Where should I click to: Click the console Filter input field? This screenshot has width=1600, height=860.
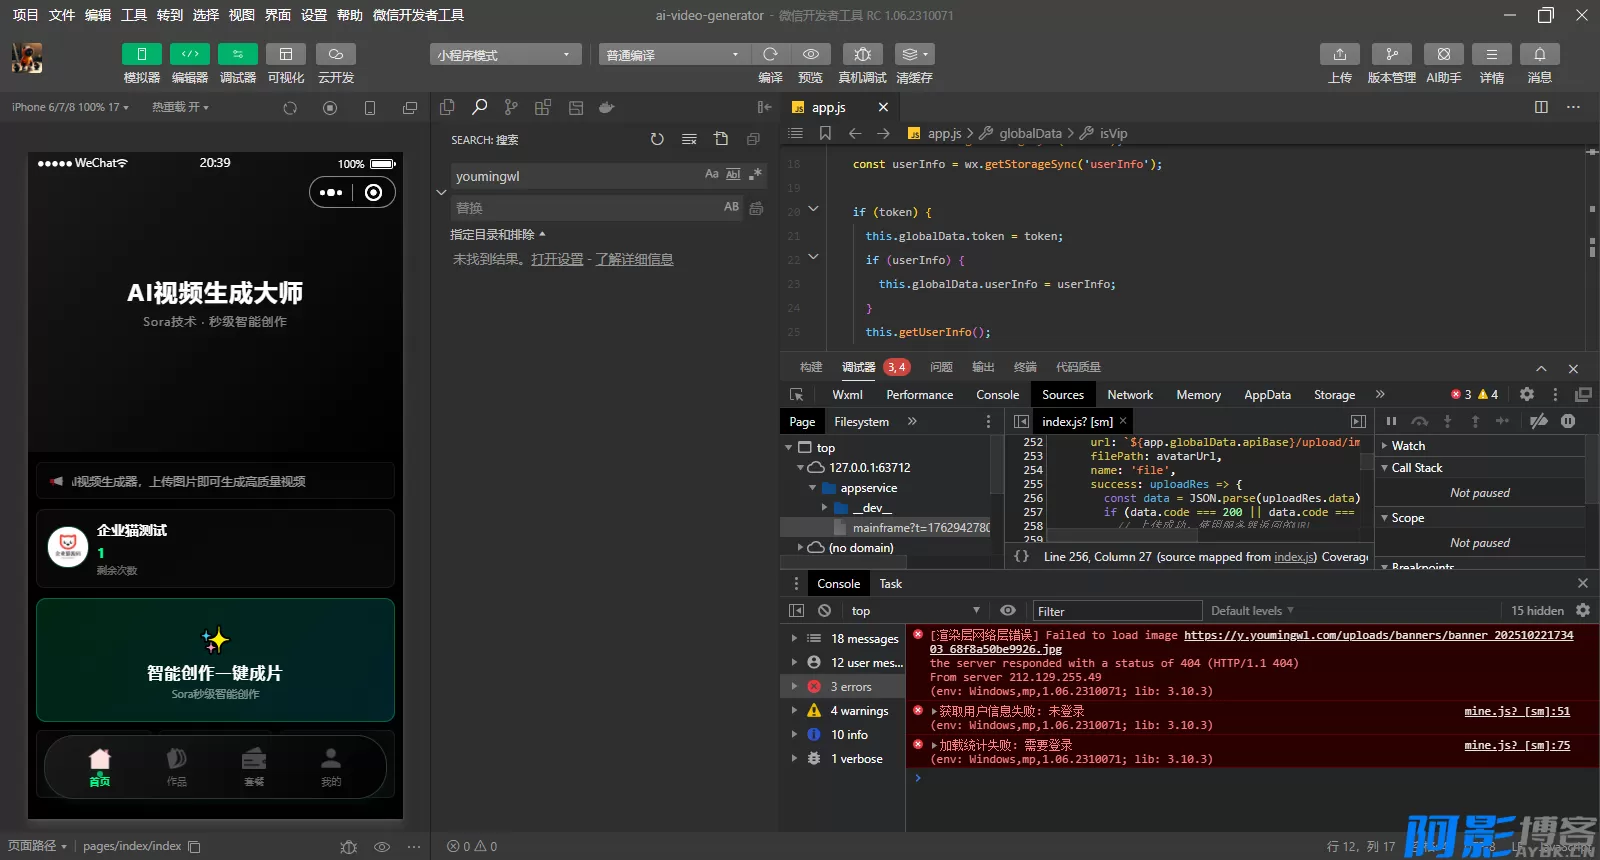(1116, 611)
